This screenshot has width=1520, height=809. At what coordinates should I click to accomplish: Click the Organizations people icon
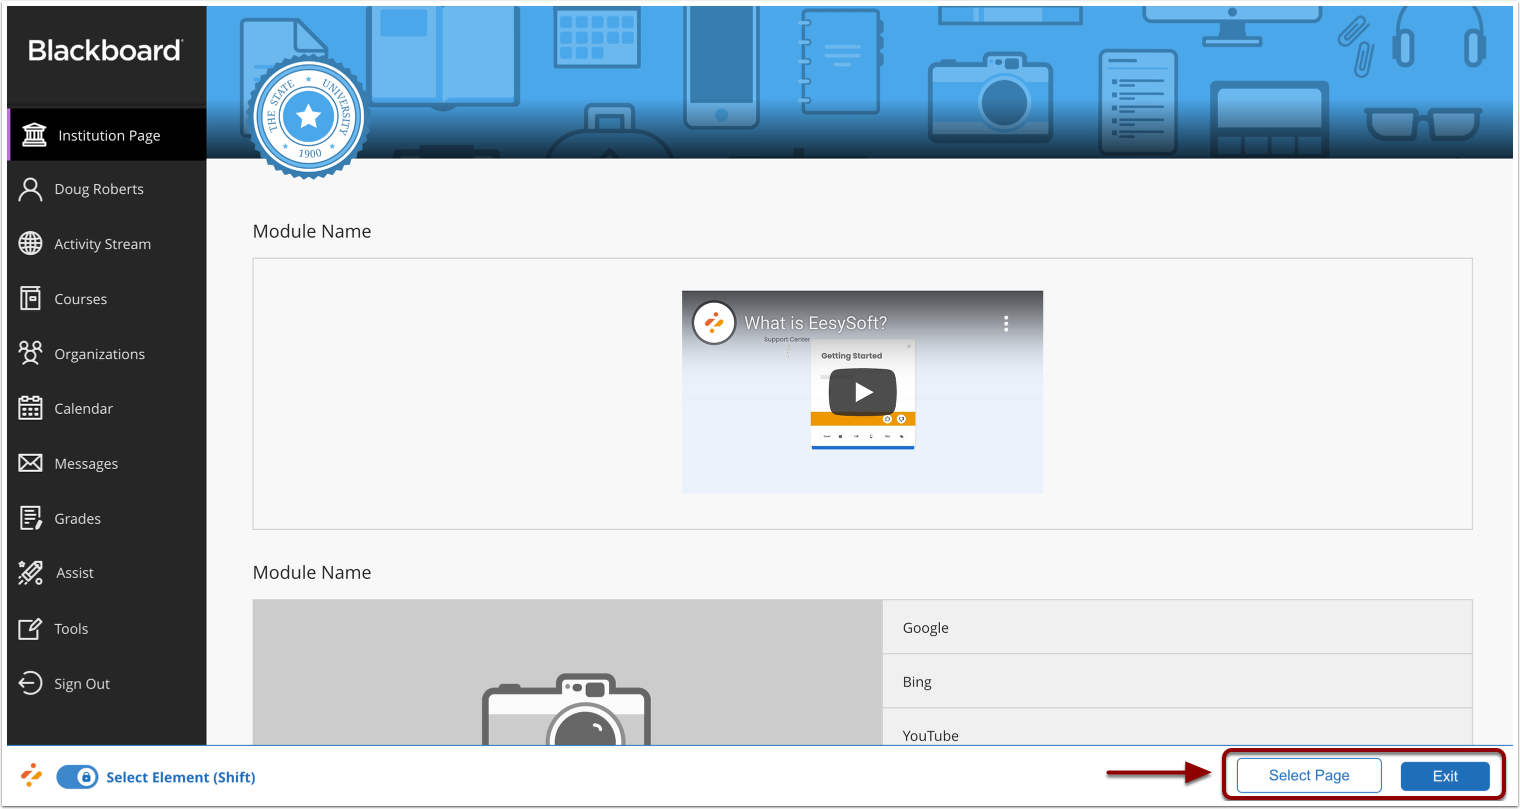[31, 353]
